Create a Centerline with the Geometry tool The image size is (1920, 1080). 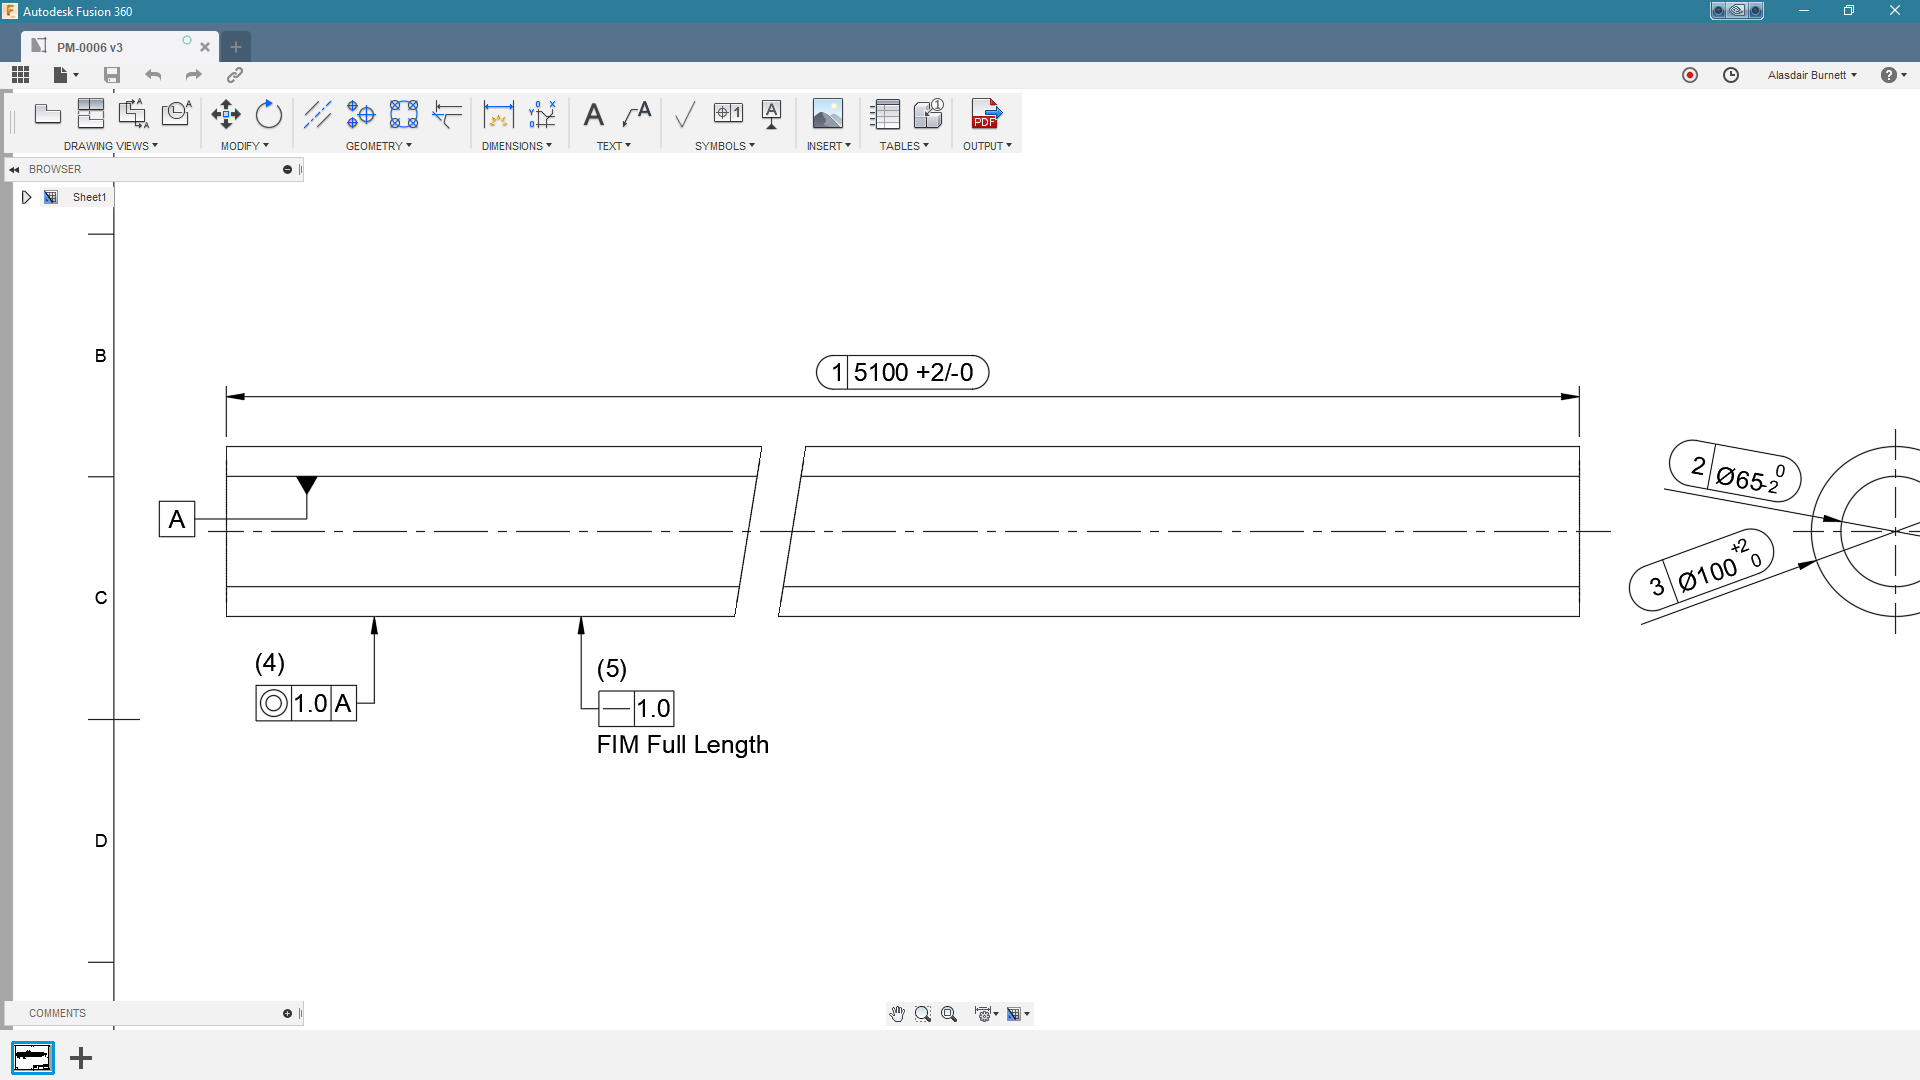click(318, 114)
